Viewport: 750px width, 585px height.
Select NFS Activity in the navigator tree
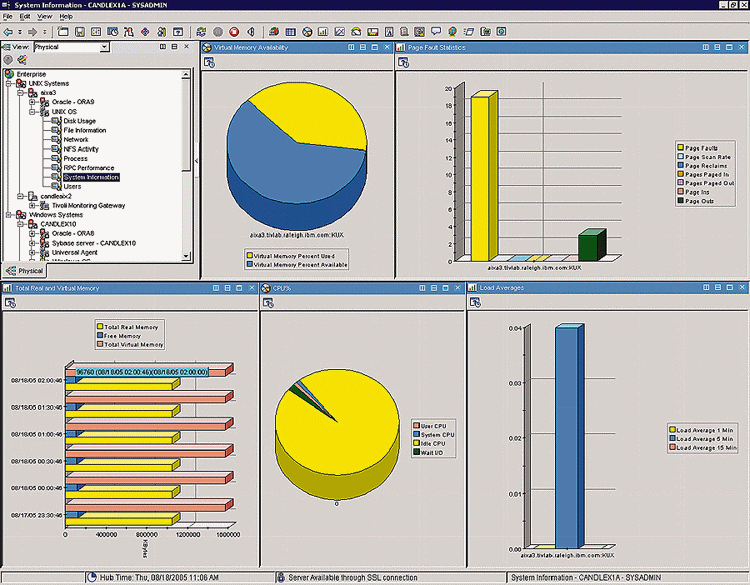click(81, 149)
